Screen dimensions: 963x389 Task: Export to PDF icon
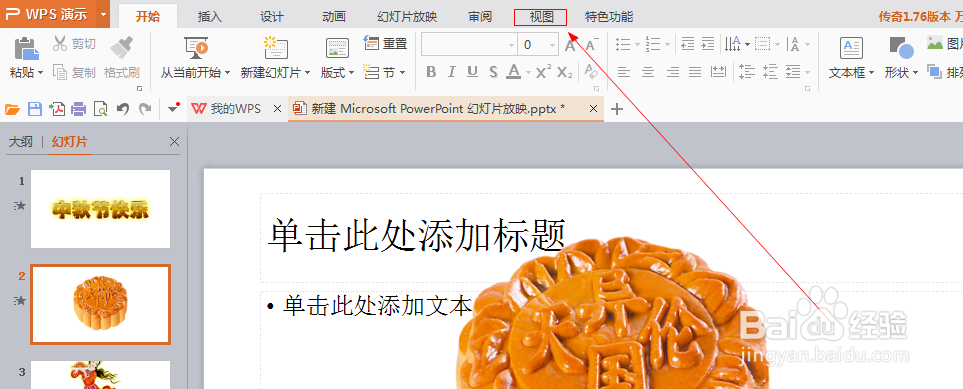pyautogui.click(x=57, y=109)
